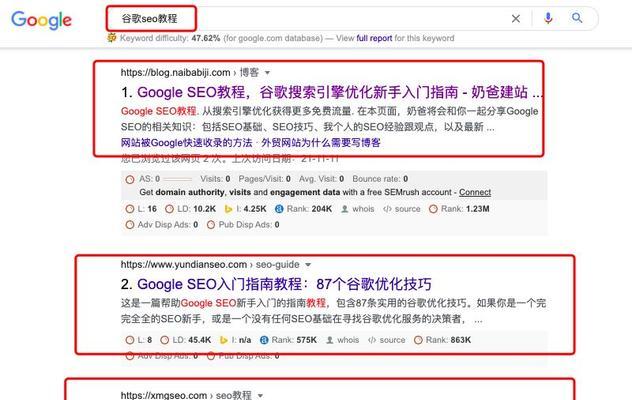Open the 外贸网站为什么需要写博客 sitelink
This screenshot has width=632, height=400.
pos(321,143)
